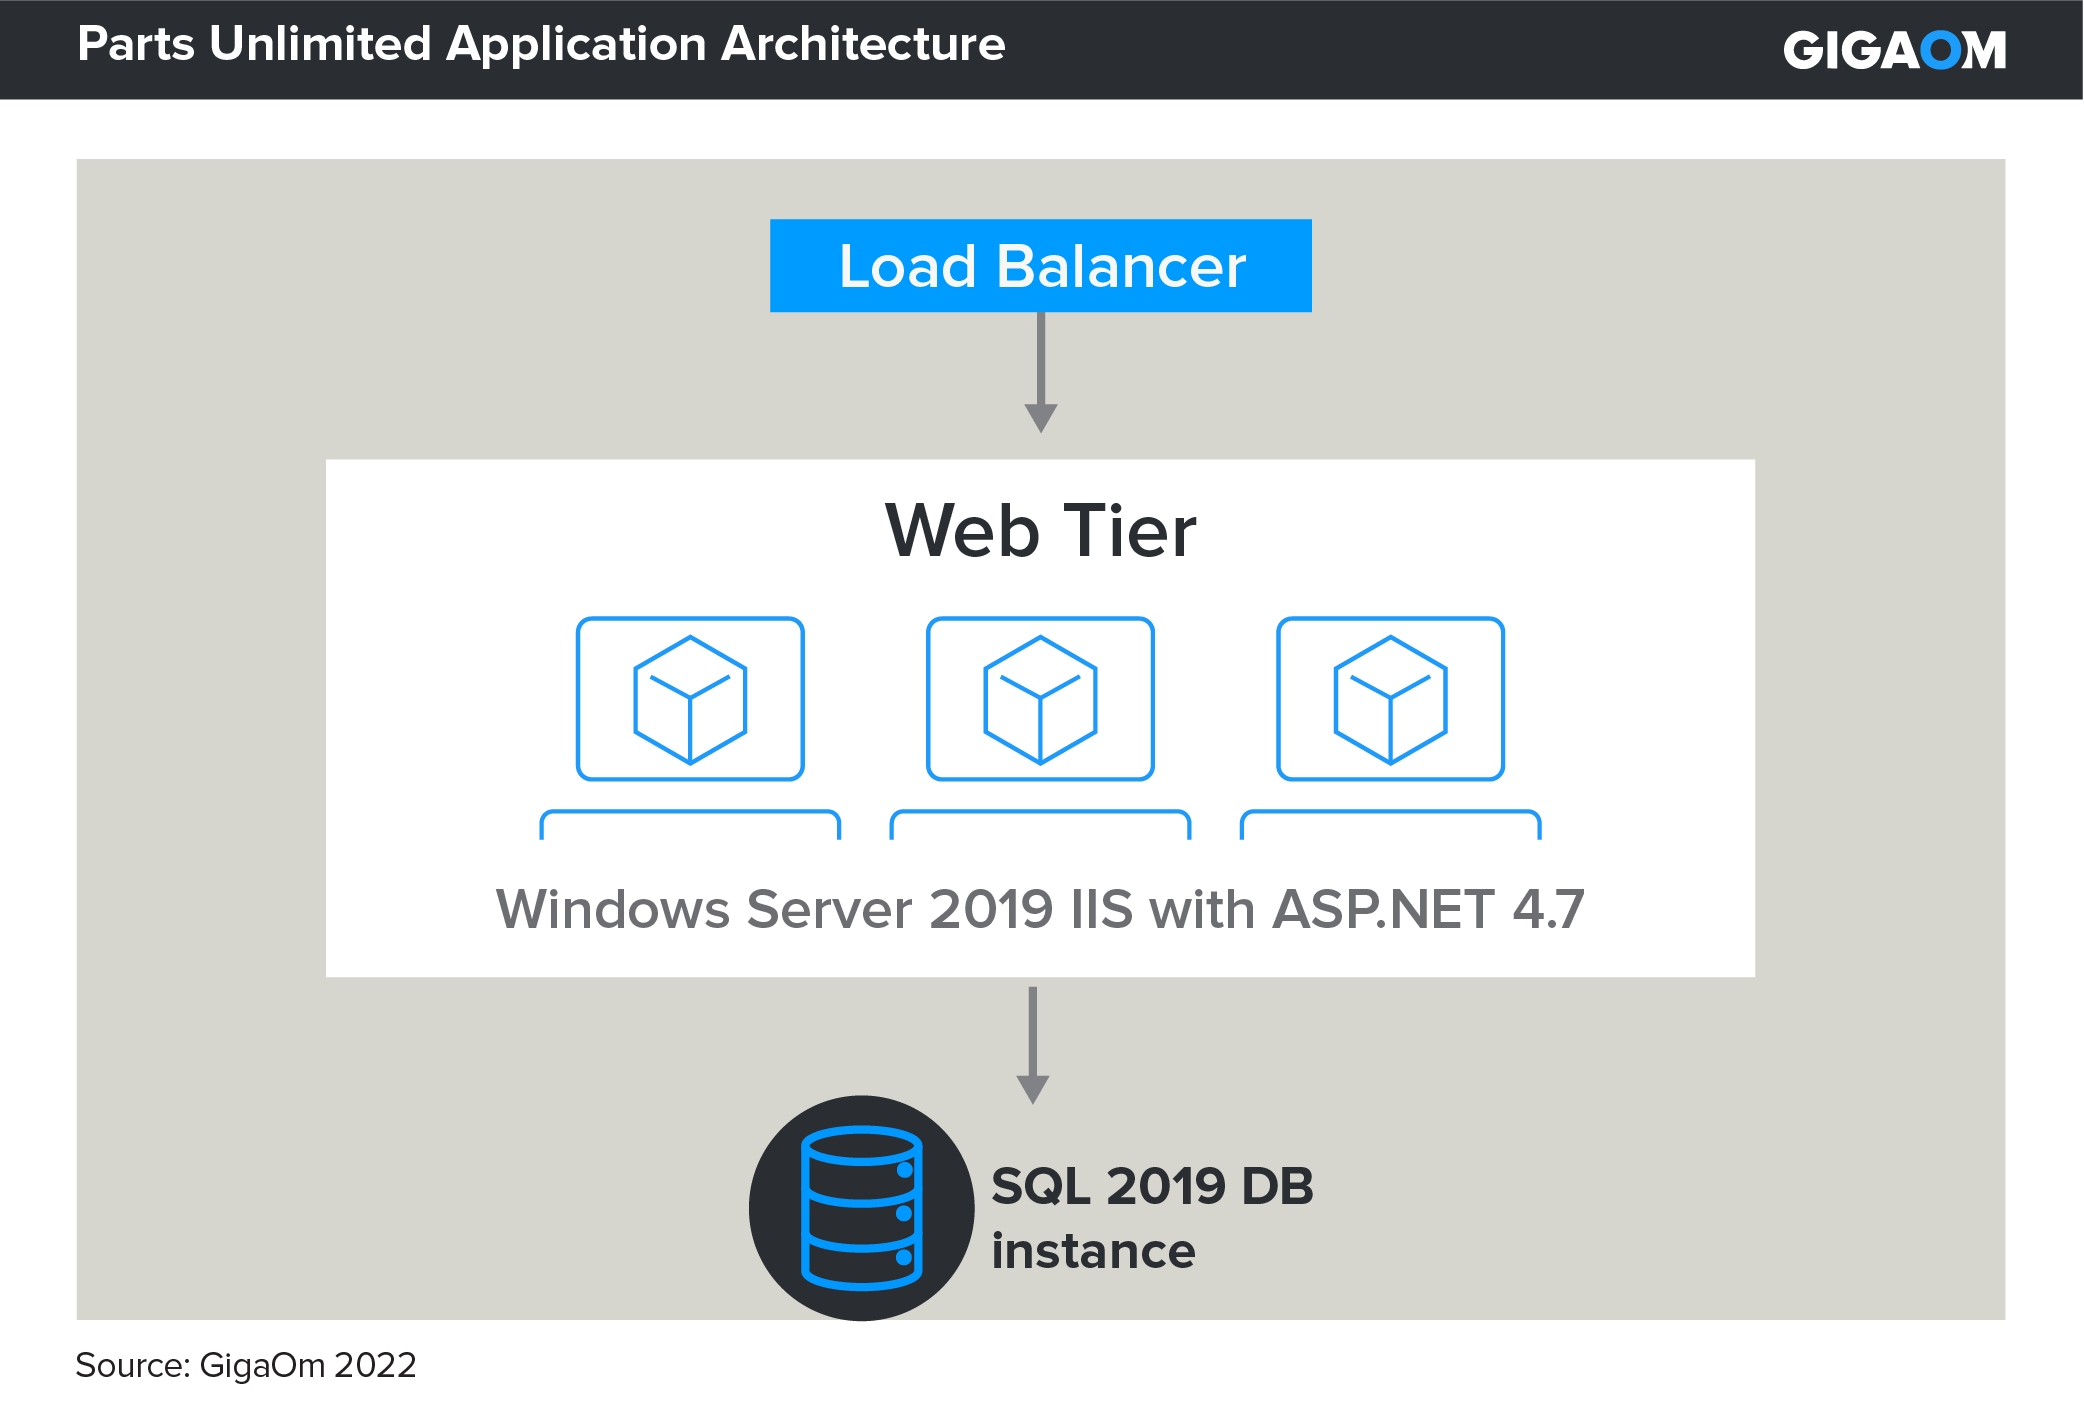The width and height of the screenshot is (2084, 1416).
Task: Click arrow from Load Balancer to Web Tier
Action: tap(1041, 372)
